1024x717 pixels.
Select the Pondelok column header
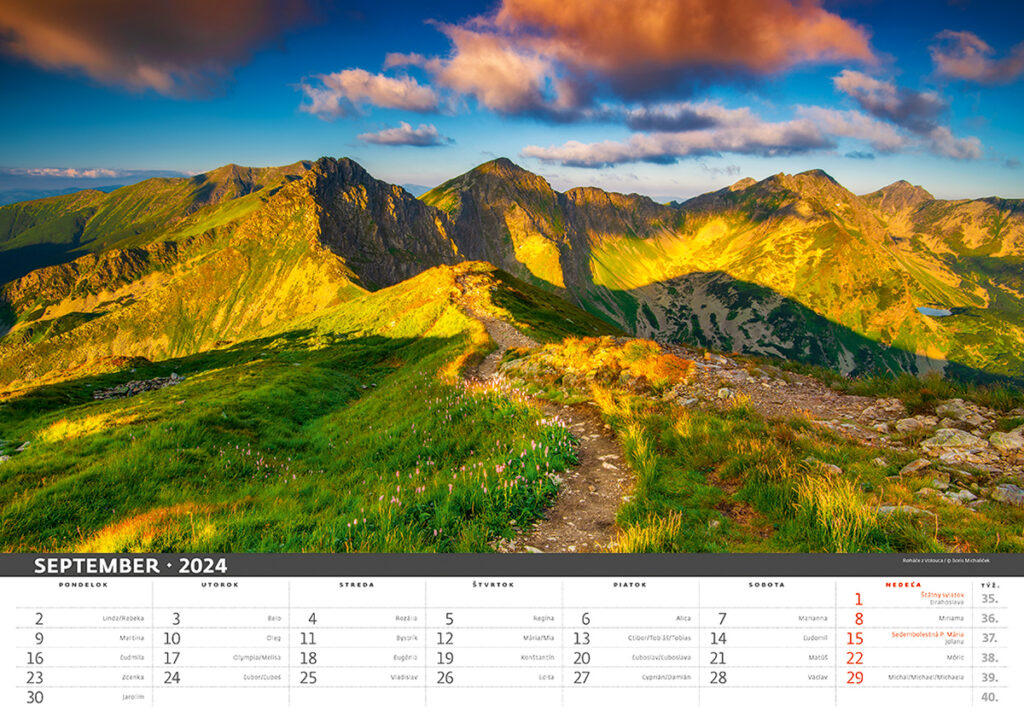(83, 584)
